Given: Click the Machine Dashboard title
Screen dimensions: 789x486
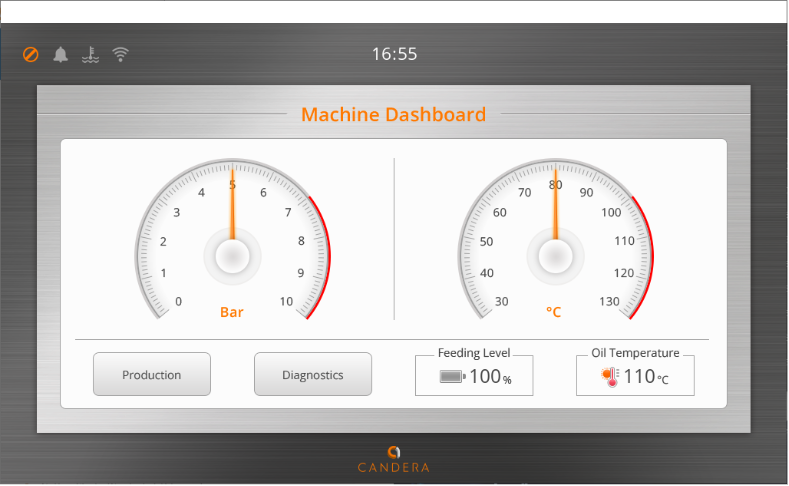Looking at the screenshot, I should [393, 114].
